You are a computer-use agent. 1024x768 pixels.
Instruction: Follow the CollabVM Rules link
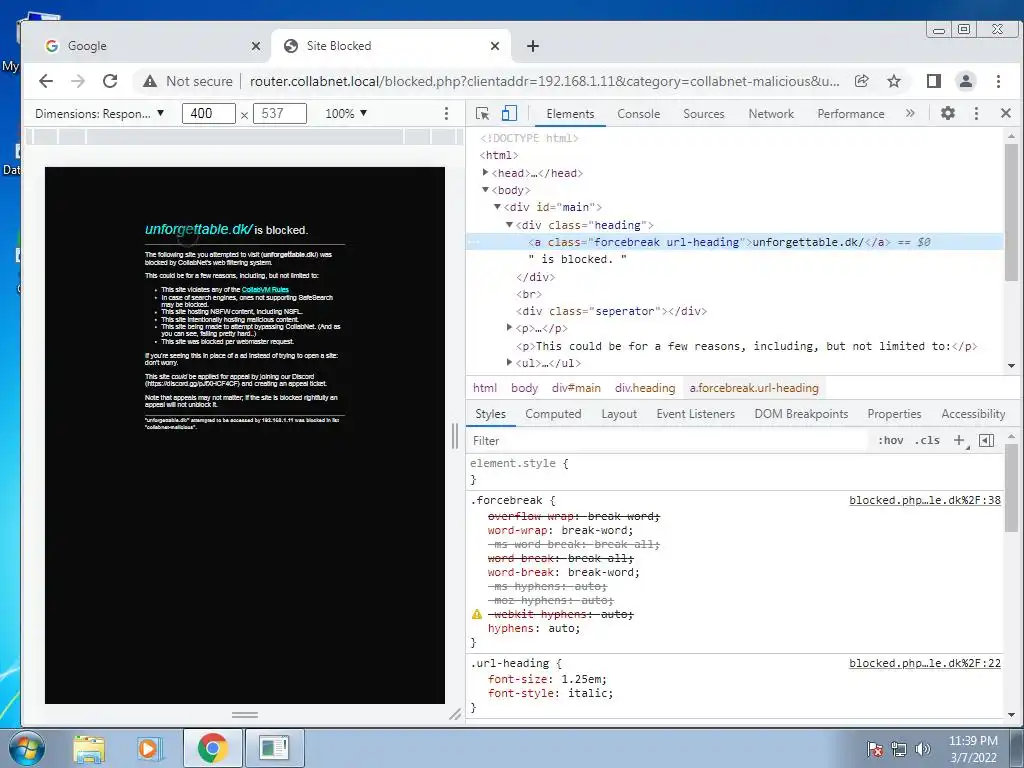tap(265, 289)
